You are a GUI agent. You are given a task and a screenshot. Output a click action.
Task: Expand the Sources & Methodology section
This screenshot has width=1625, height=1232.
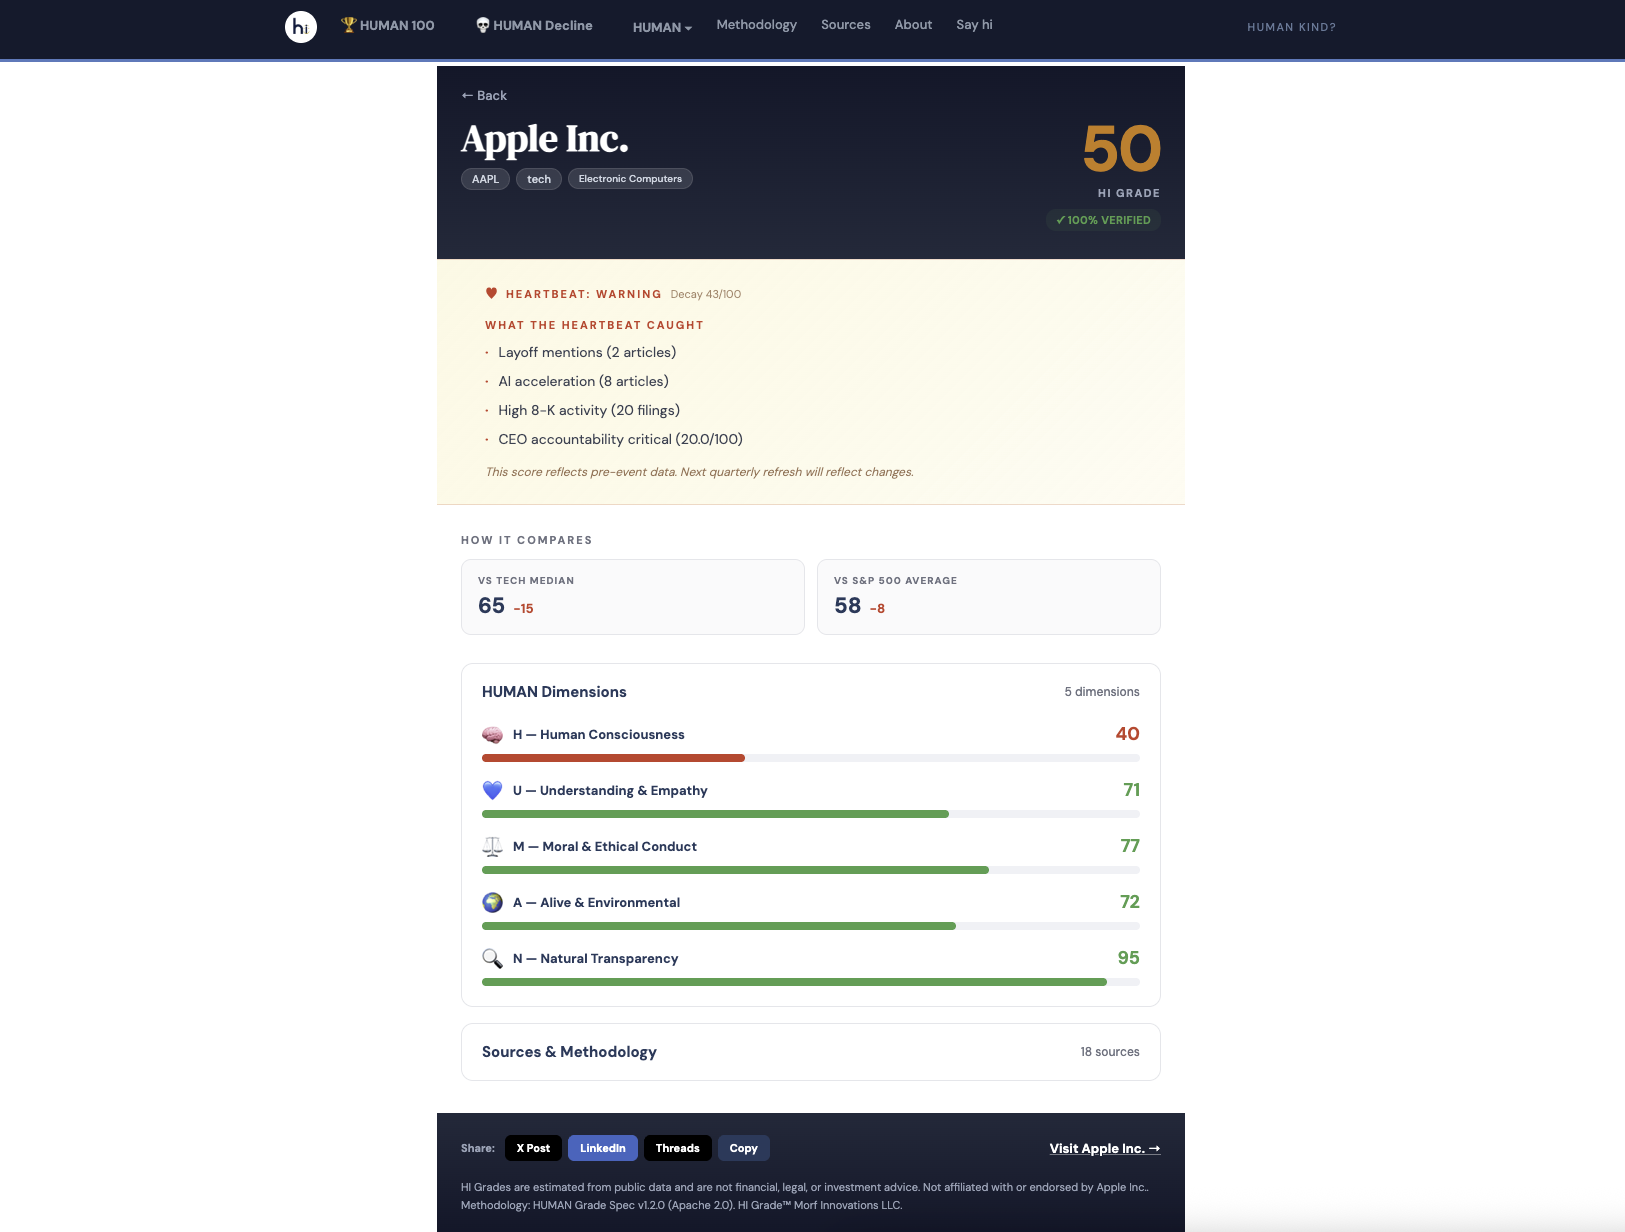[x=811, y=1052]
